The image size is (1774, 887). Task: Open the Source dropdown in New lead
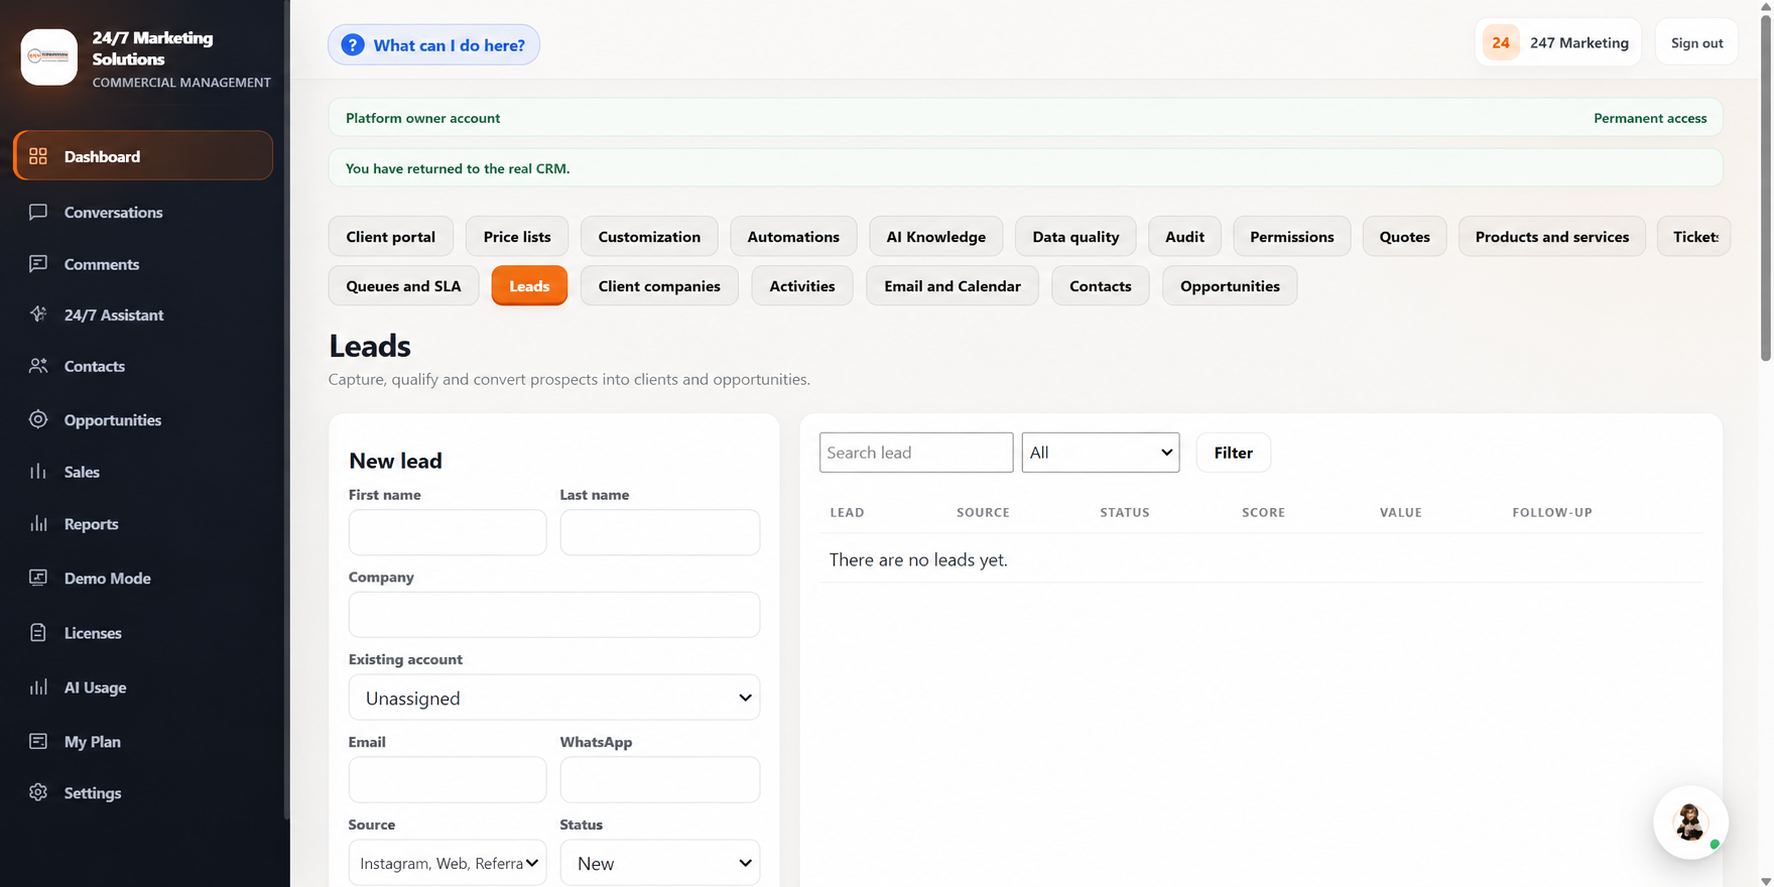pyautogui.click(x=447, y=862)
